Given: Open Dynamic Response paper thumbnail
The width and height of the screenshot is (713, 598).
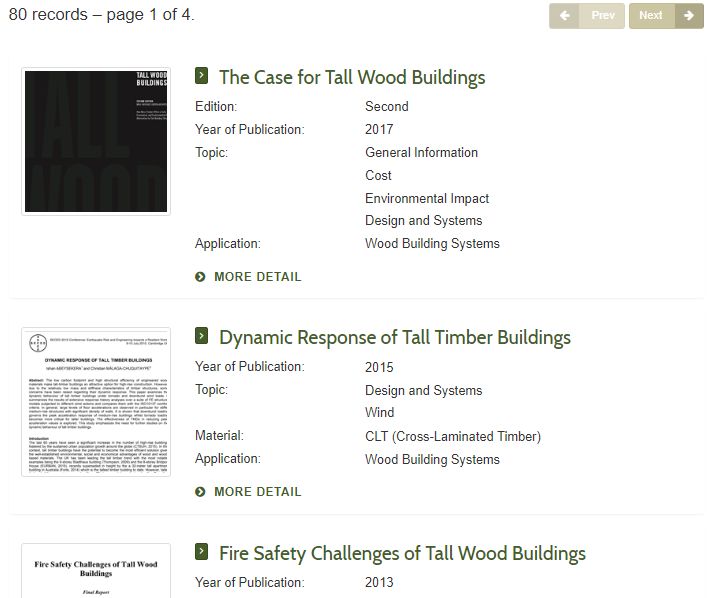Looking at the screenshot, I should click(96, 402).
